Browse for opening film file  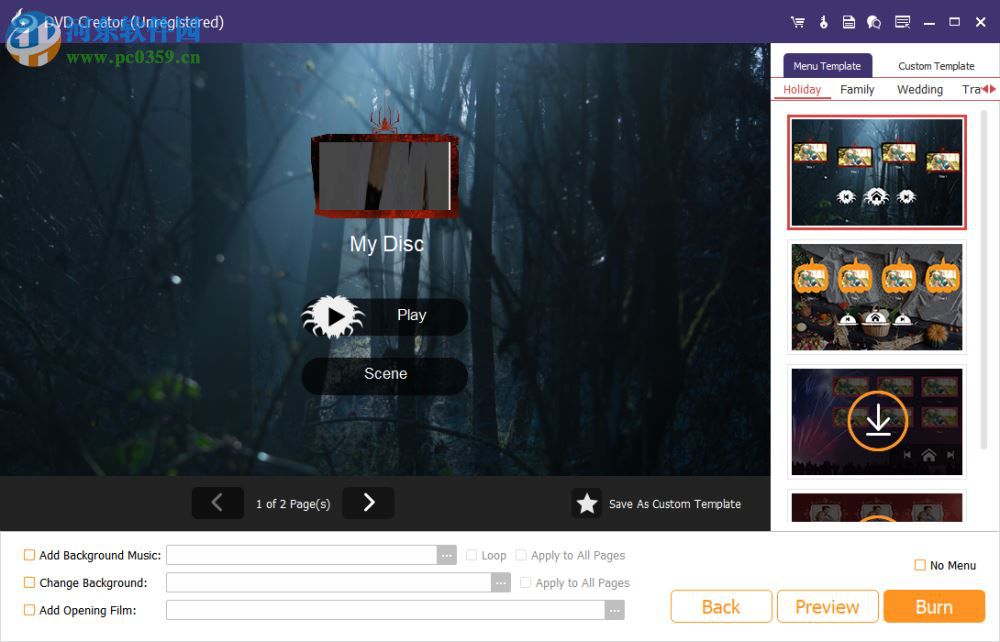pyautogui.click(x=614, y=610)
